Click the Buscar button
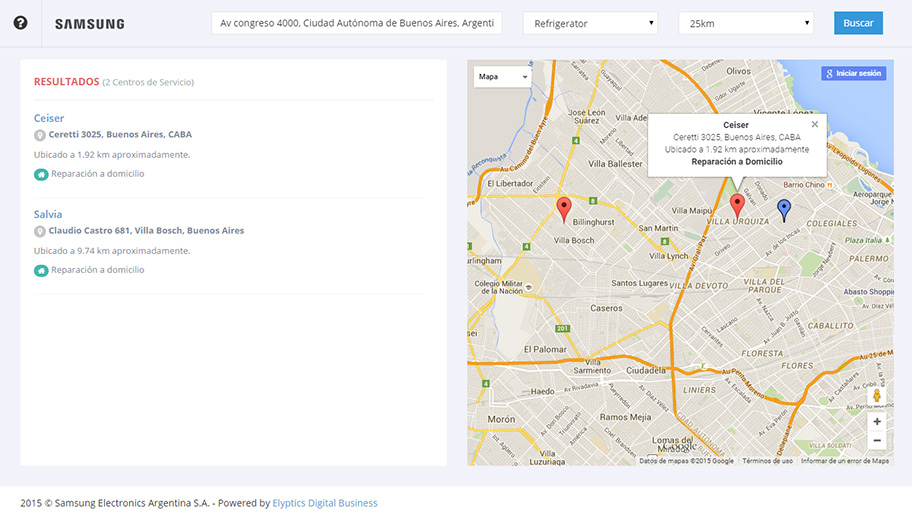This screenshot has width=912, height=520. [858, 23]
